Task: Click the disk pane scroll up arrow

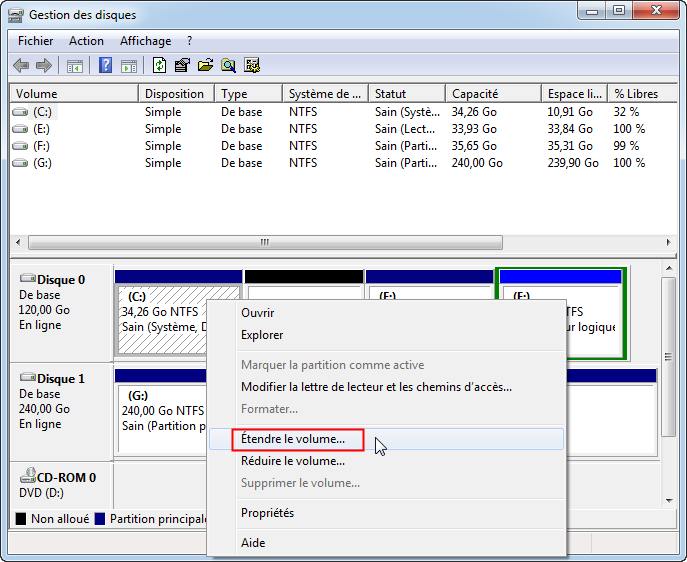Action: coord(669,268)
